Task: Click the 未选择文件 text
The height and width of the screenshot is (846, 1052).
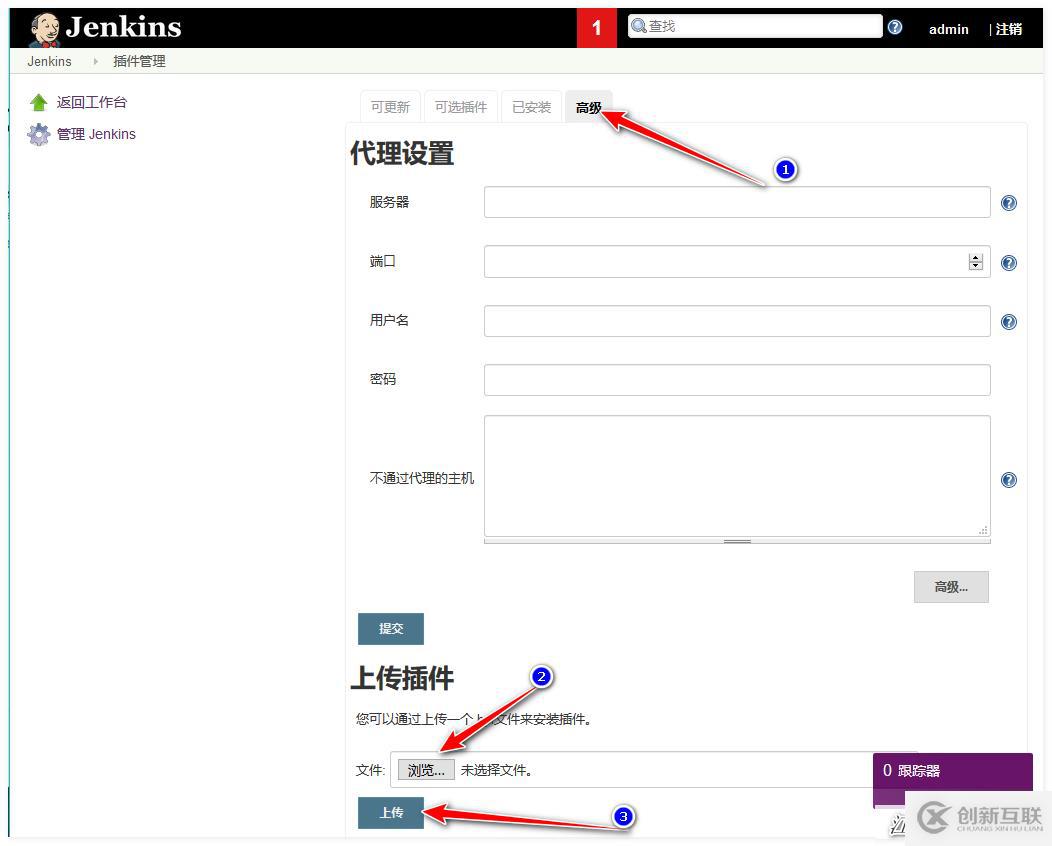Action: (496, 770)
